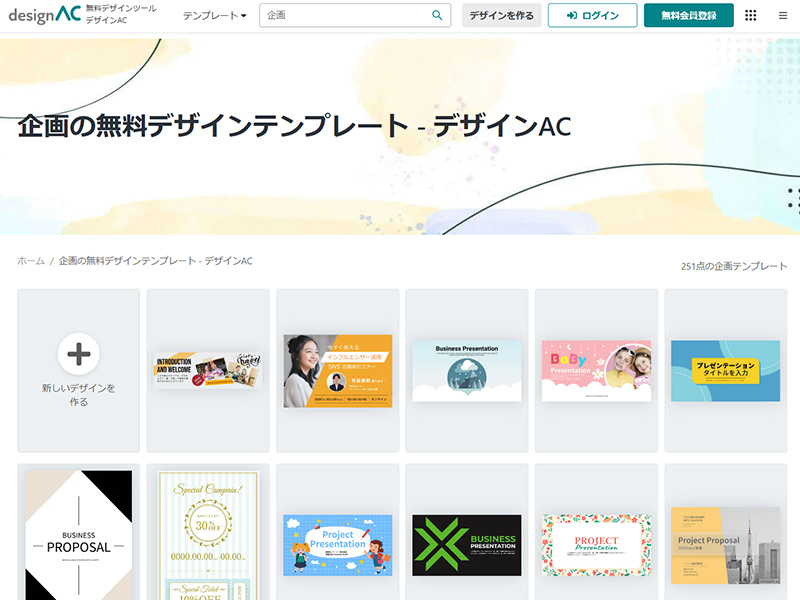This screenshot has width=800, height=600.
Task: Click inside the search field containing 企画
Action: 340,16
